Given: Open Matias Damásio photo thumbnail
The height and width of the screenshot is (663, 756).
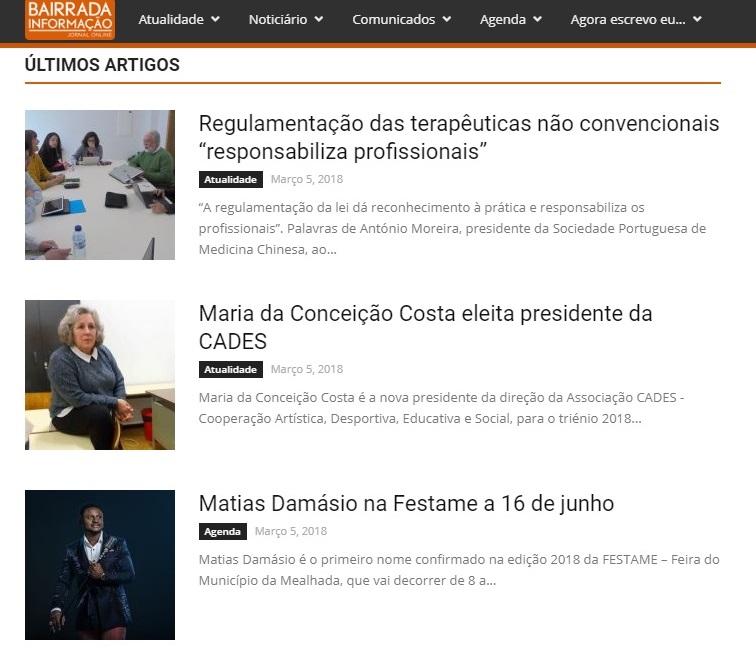Looking at the screenshot, I should pyautogui.click(x=100, y=565).
